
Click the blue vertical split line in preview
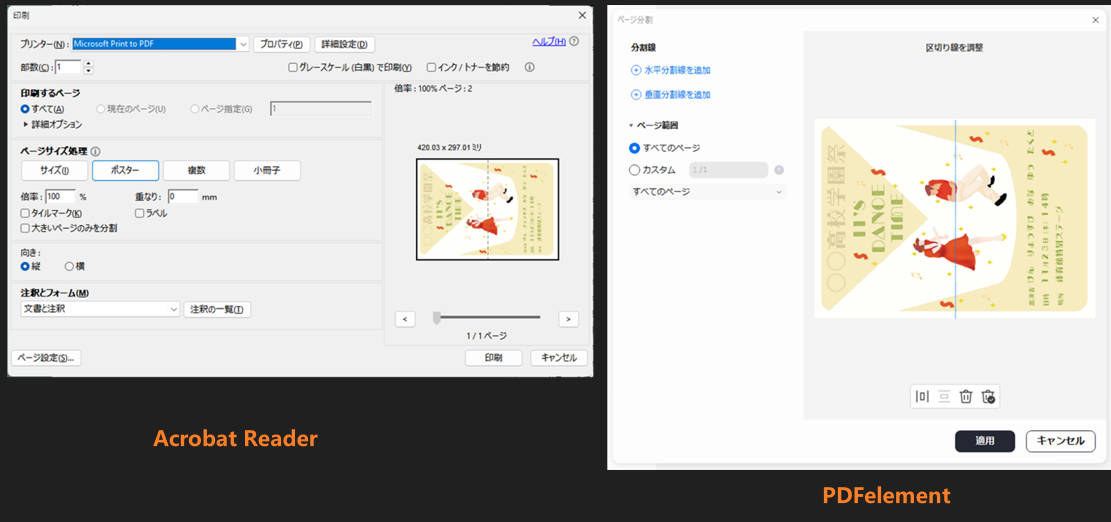click(x=955, y=219)
